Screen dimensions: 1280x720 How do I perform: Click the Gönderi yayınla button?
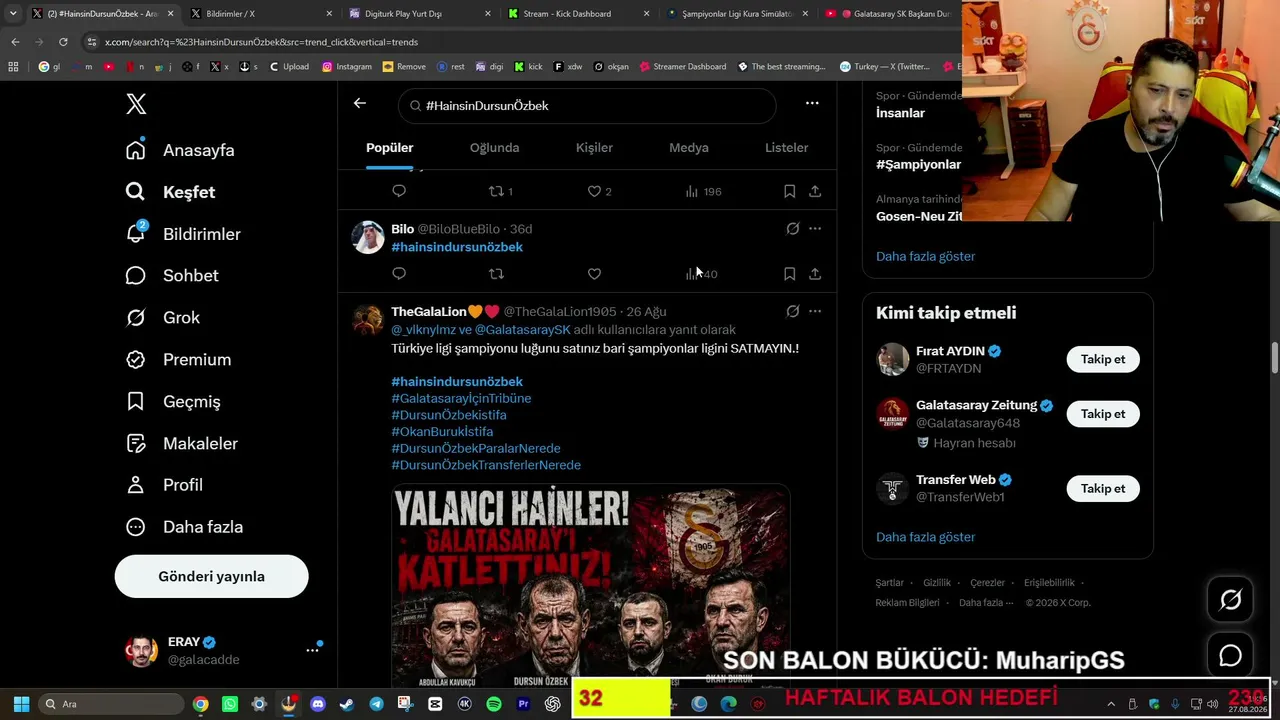click(x=211, y=576)
